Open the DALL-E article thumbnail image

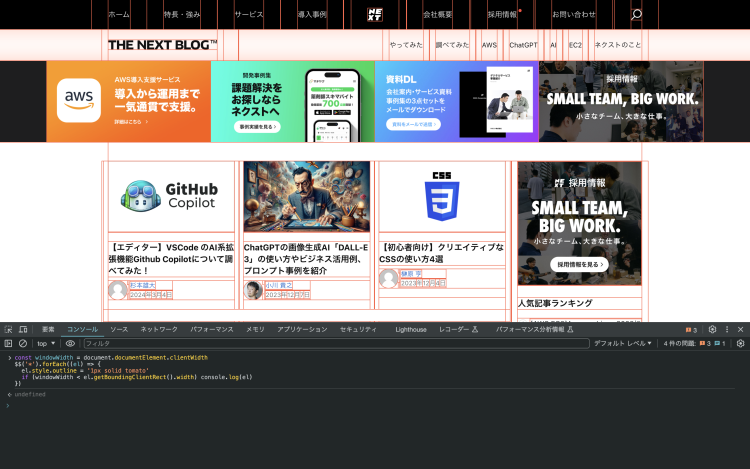click(307, 197)
